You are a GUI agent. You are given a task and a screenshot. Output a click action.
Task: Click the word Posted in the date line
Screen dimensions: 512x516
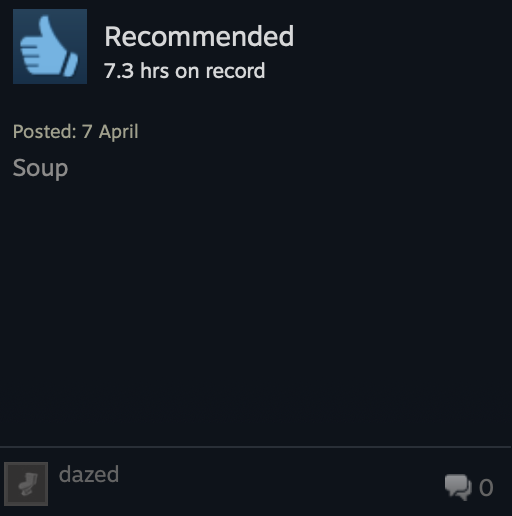pyautogui.click(x=45, y=131)
